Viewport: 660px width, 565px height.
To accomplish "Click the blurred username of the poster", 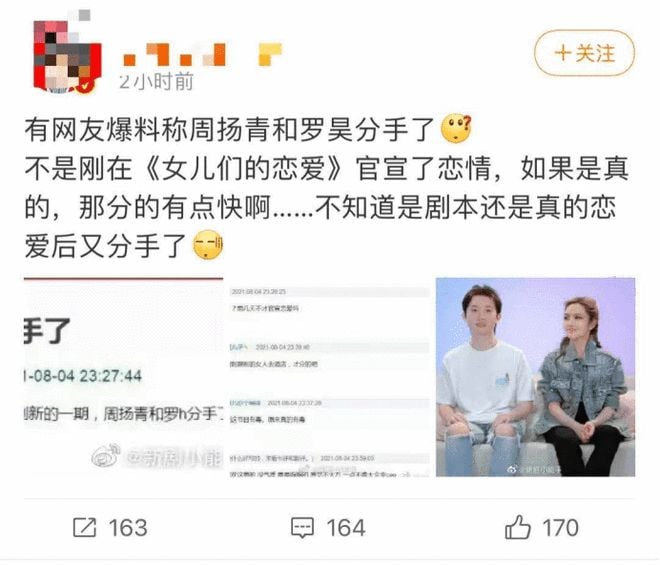I will 175,56.
